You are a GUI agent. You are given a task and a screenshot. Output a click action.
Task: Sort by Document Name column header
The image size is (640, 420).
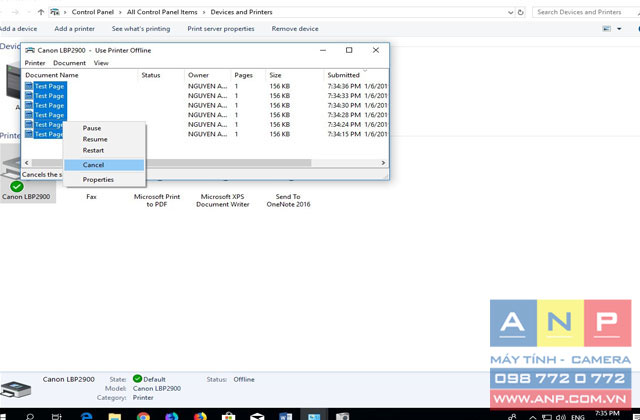80,75
